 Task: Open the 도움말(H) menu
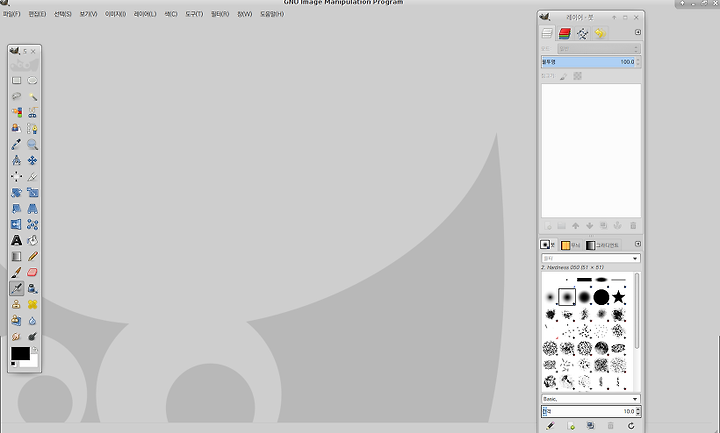[x=272, y=14]
